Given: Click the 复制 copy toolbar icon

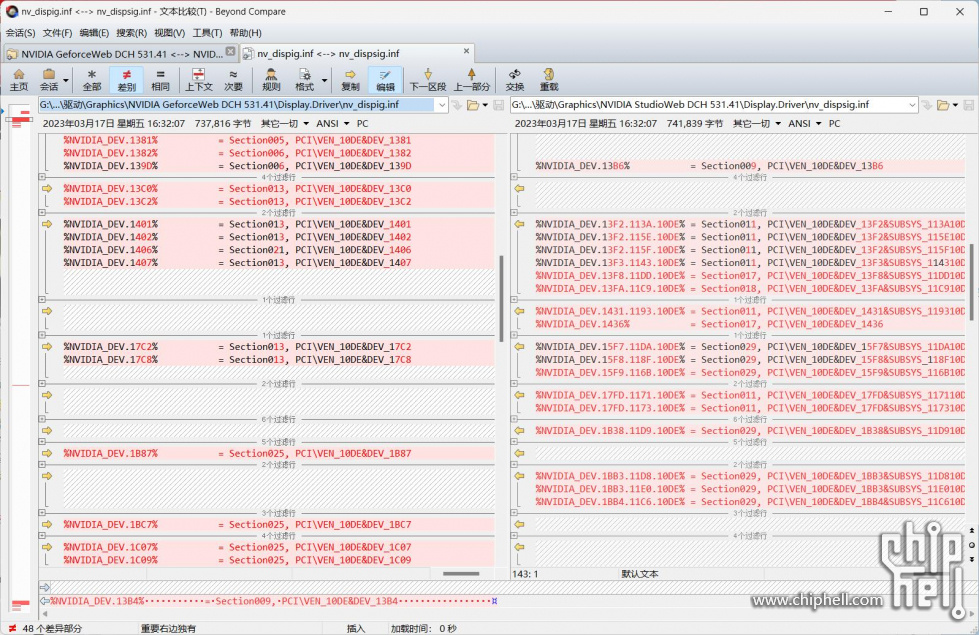Looking at the screenshot, I should tap(350, 80).
